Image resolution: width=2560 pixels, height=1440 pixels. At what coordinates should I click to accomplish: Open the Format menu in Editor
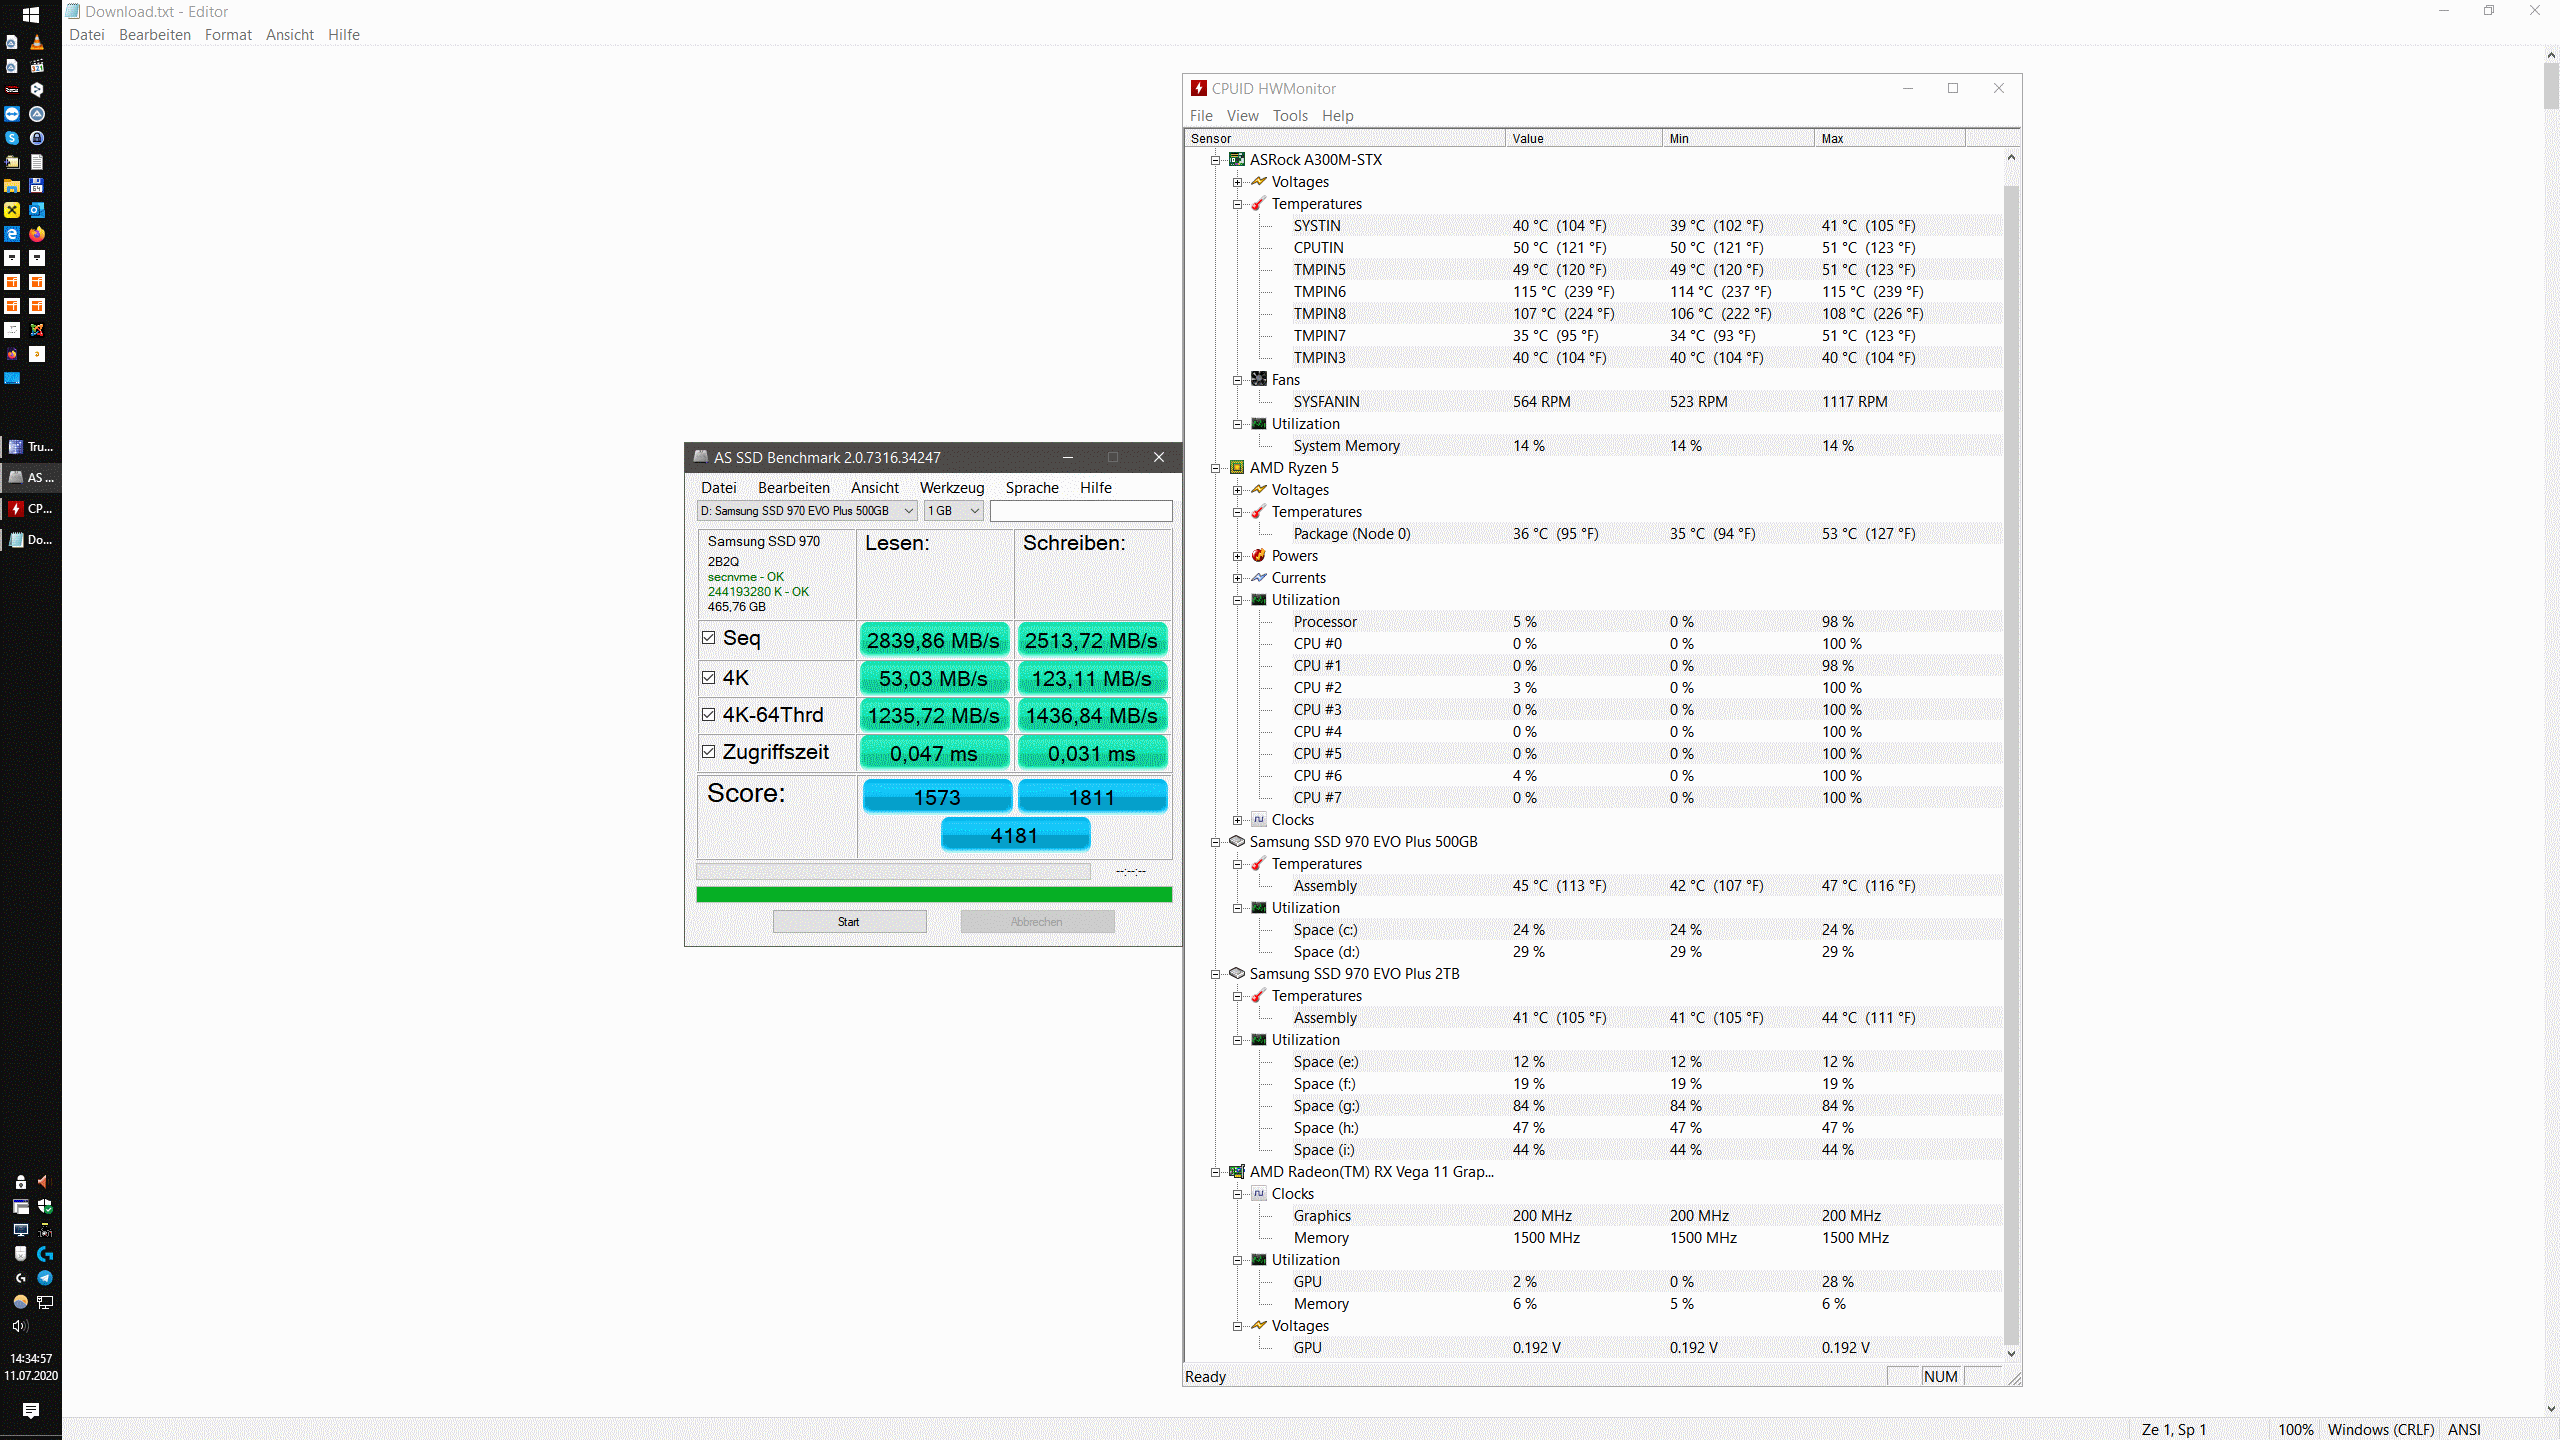(228, 35)
